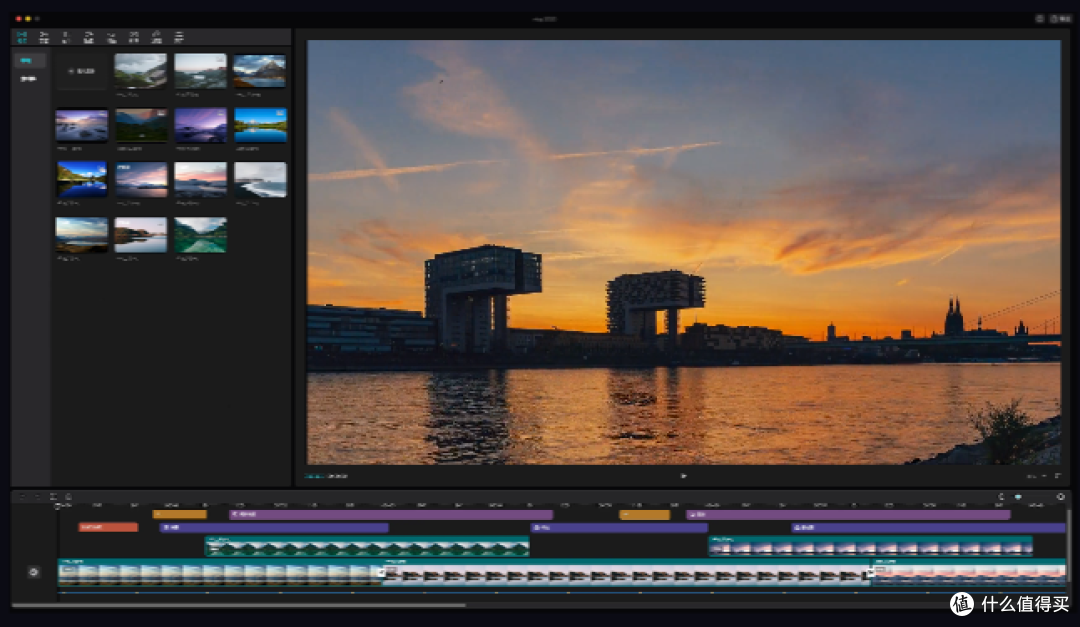Image resolution: width=1080 pixels, height=627 pixels.
Task: Select the cloudy sky over brown shoreline thumbnail
Action: tap(82, 235)
